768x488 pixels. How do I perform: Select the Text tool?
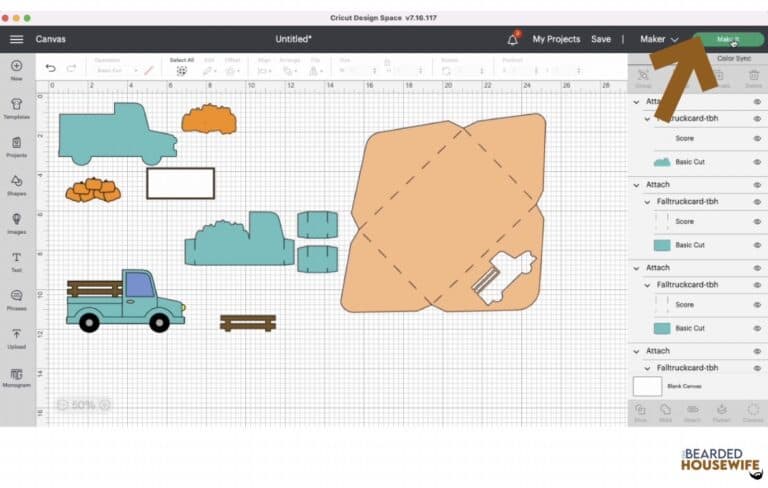pos(16,261)
